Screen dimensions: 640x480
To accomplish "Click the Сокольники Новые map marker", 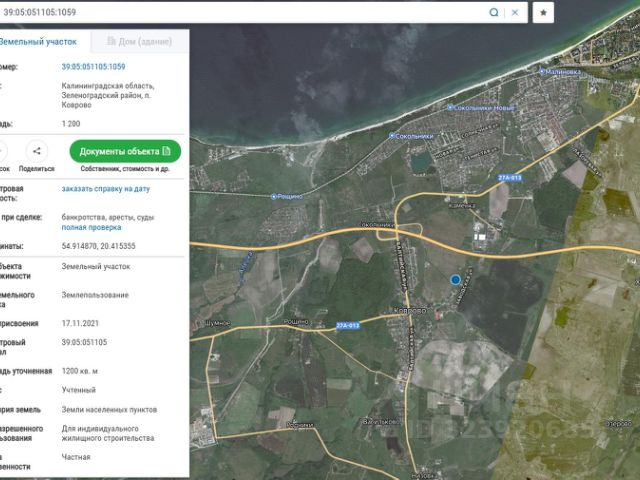I will point(451,107).
